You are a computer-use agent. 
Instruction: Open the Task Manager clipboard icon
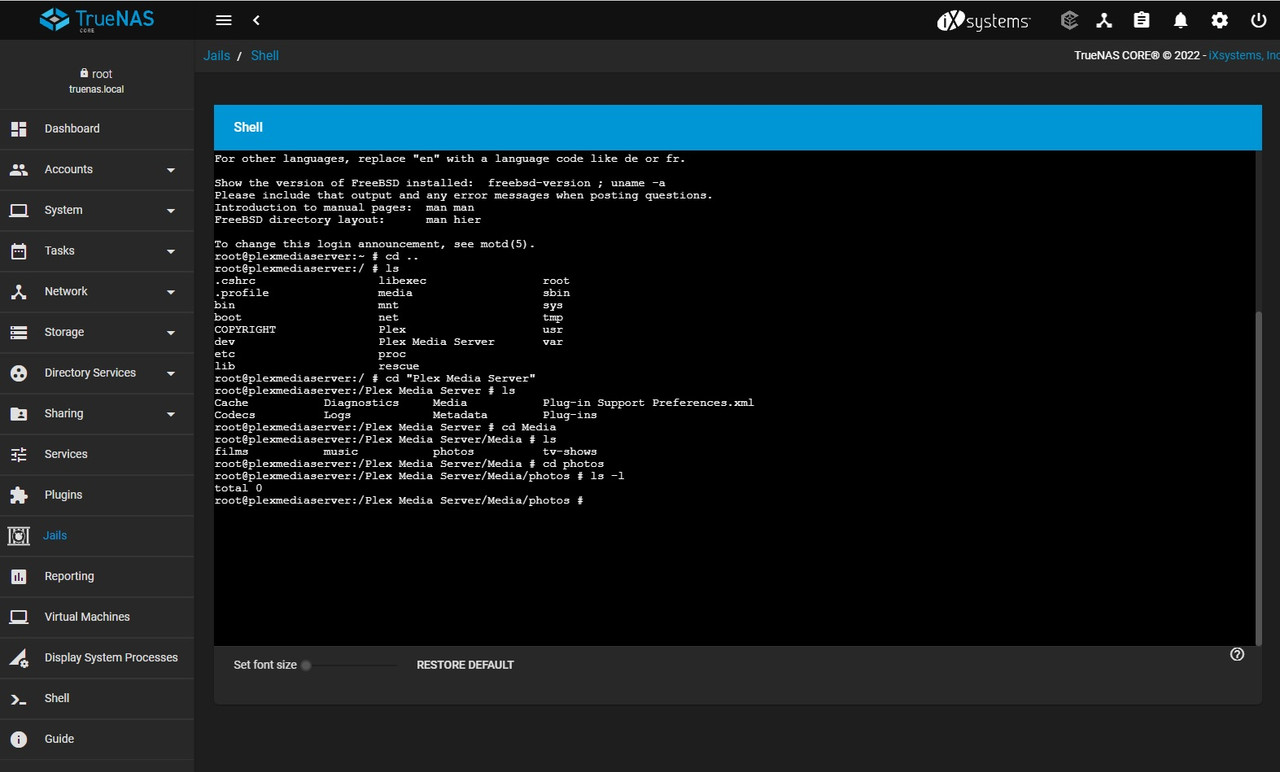[1142, 20]
